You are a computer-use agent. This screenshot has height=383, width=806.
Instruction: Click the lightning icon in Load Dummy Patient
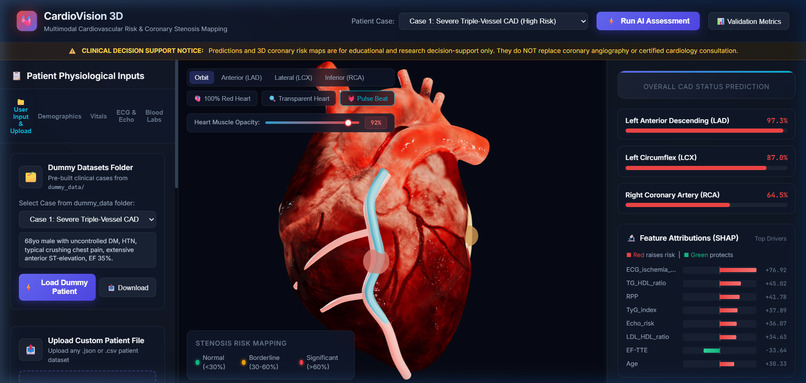(x=28, y=287)
